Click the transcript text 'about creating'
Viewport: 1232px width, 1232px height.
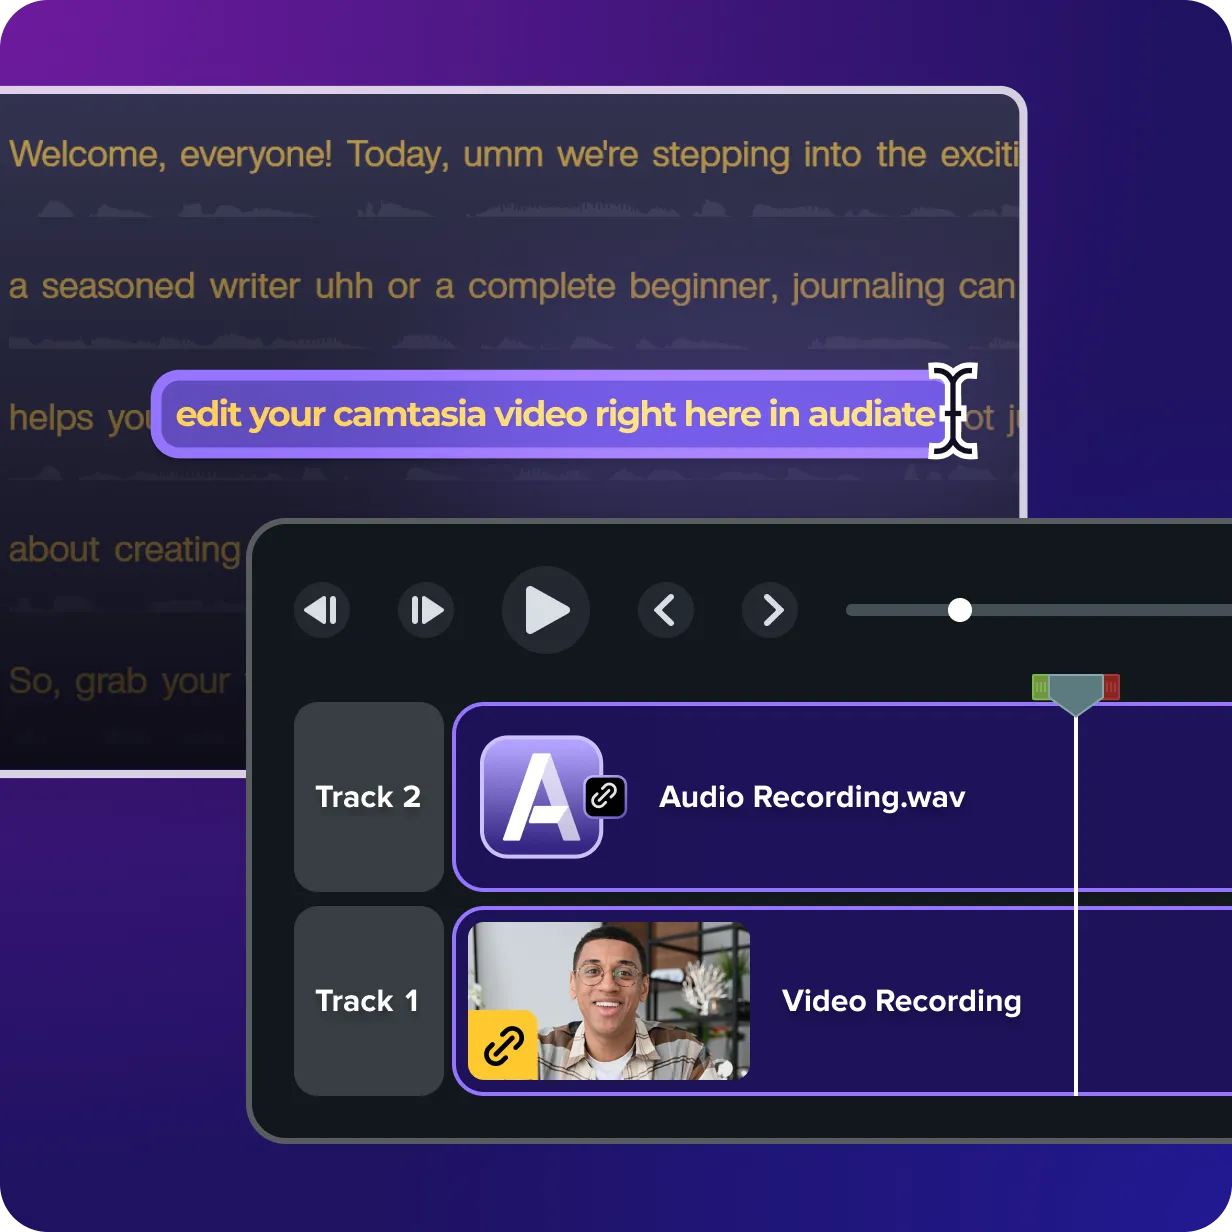click(125, 550)
